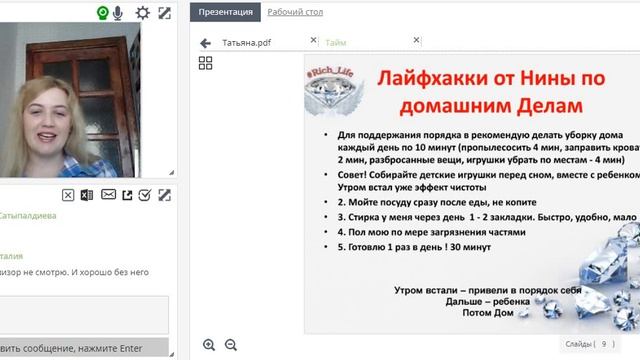The width and height of the screenshot is (640, 360).
Task: Click the Сатыпалдиева chat username
Action: point(27,216)
